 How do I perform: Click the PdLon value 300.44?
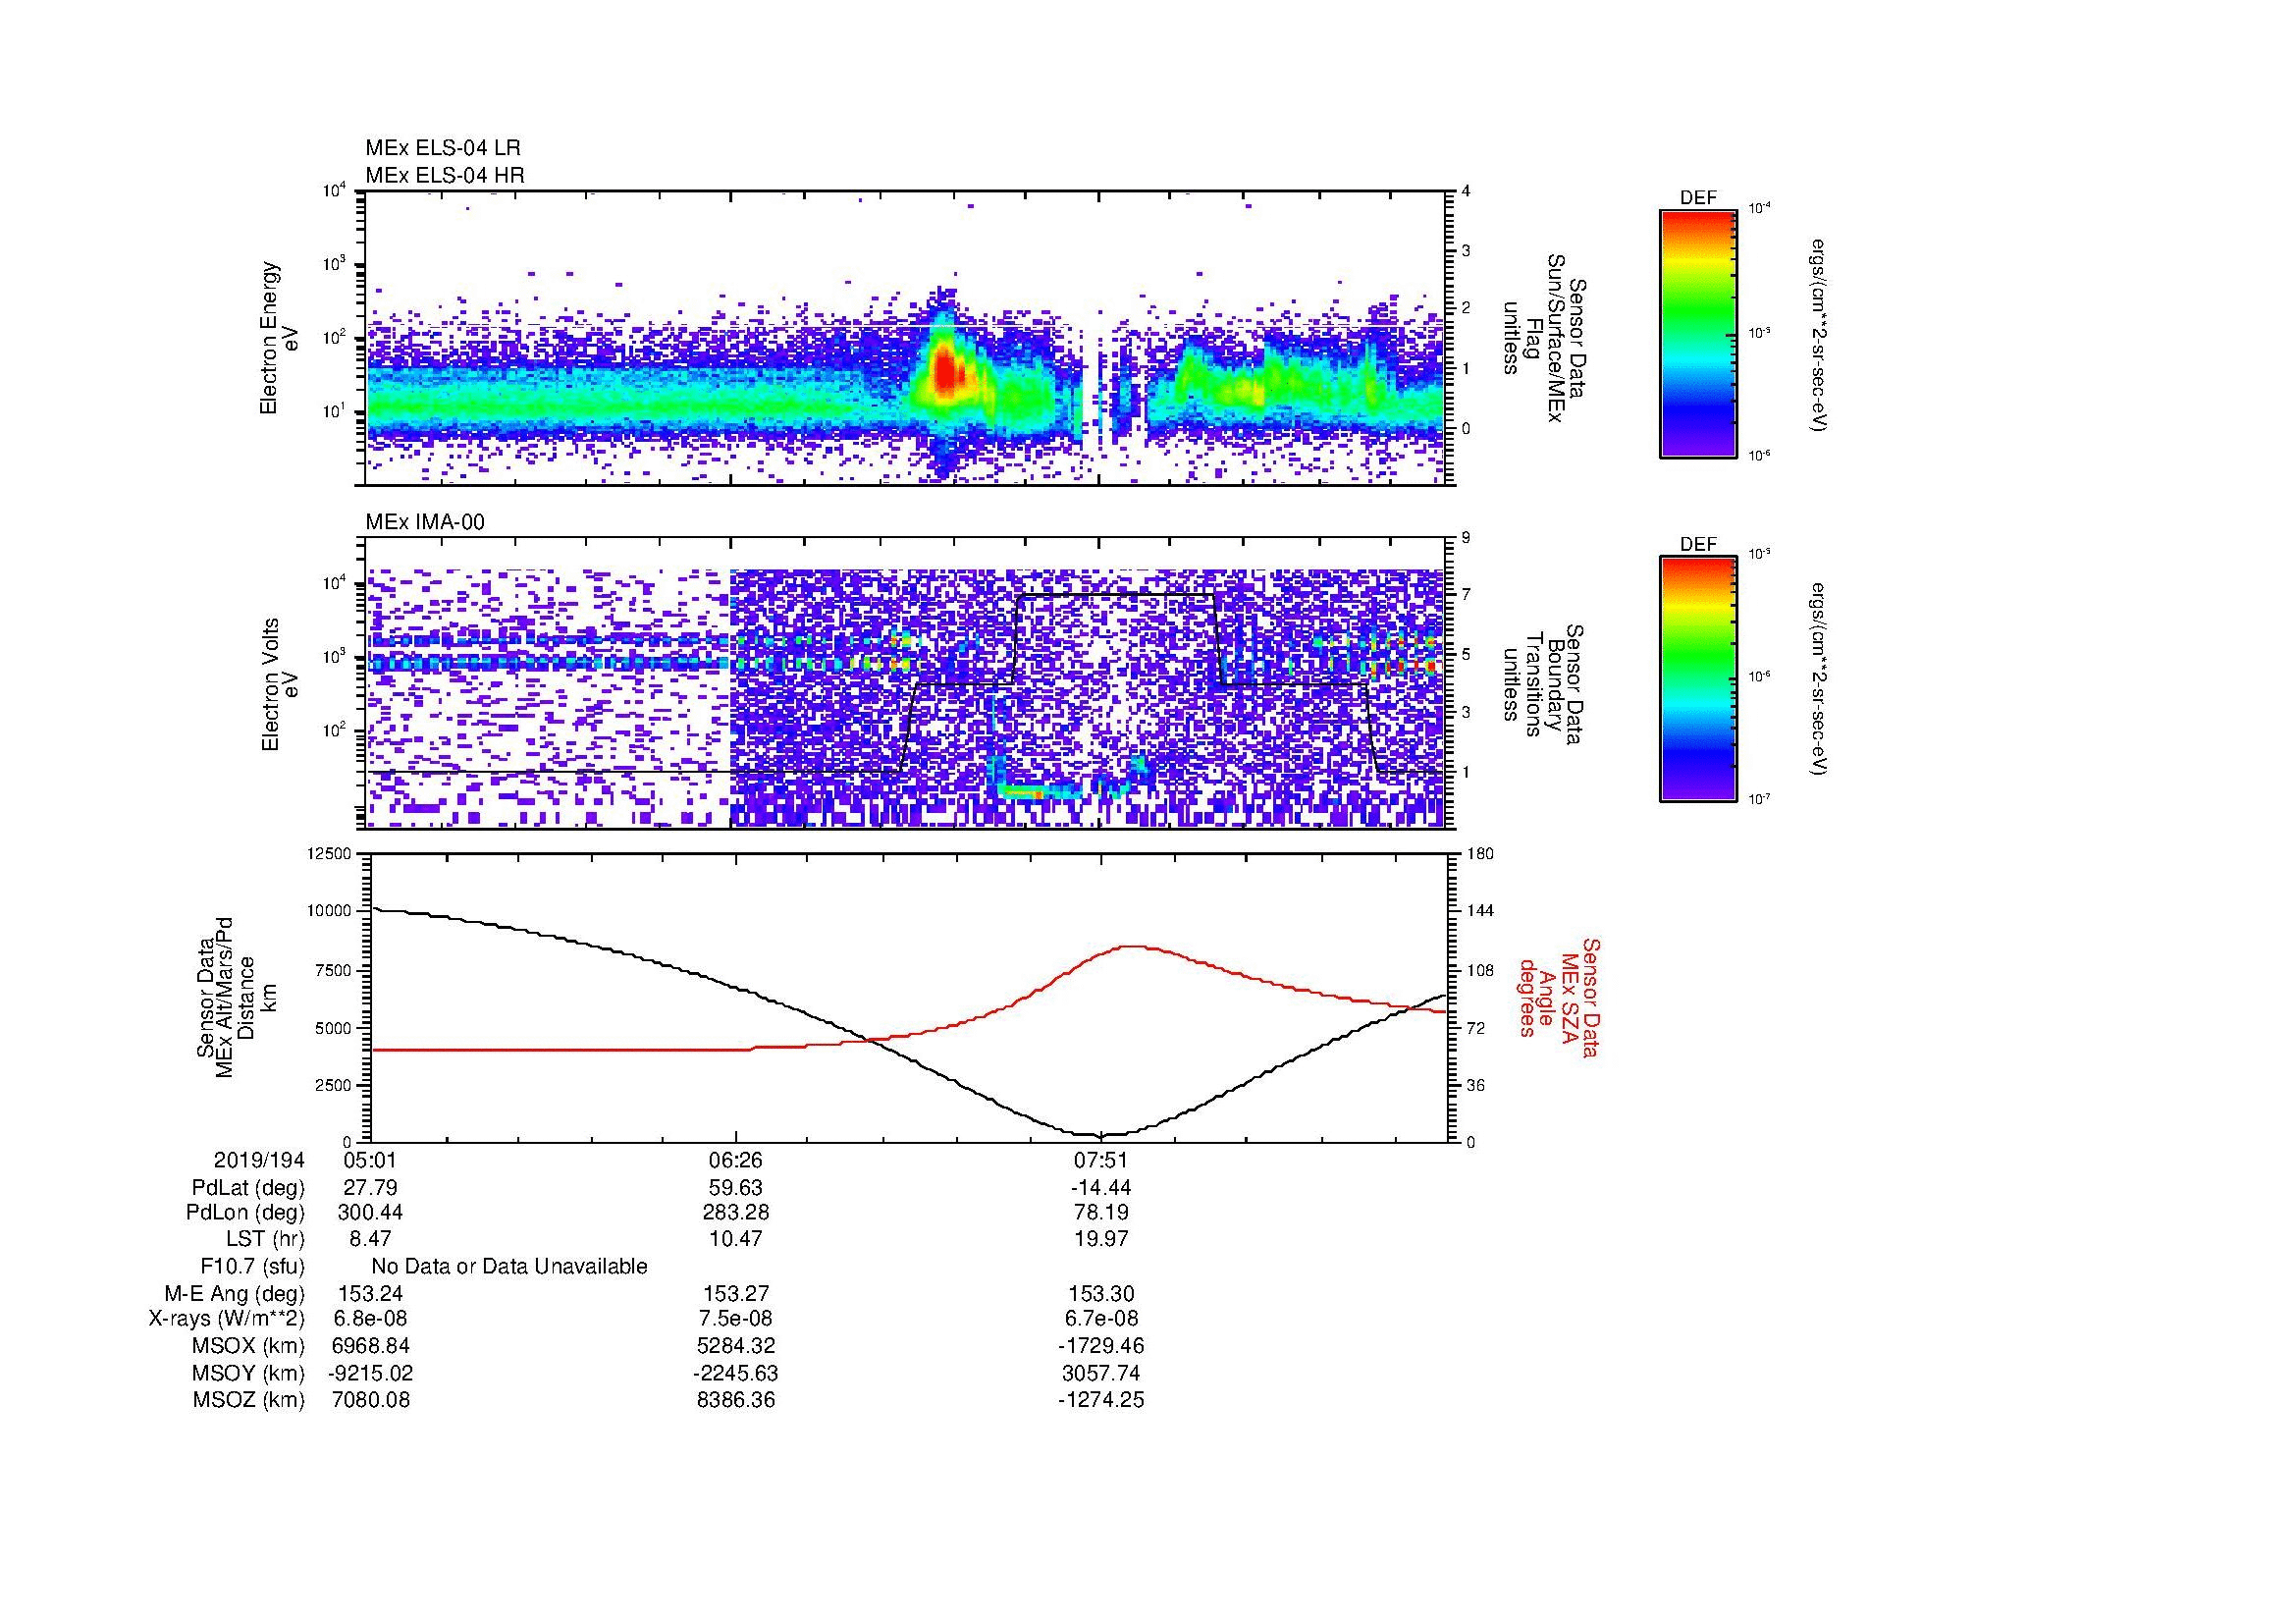click(370, 1213)
